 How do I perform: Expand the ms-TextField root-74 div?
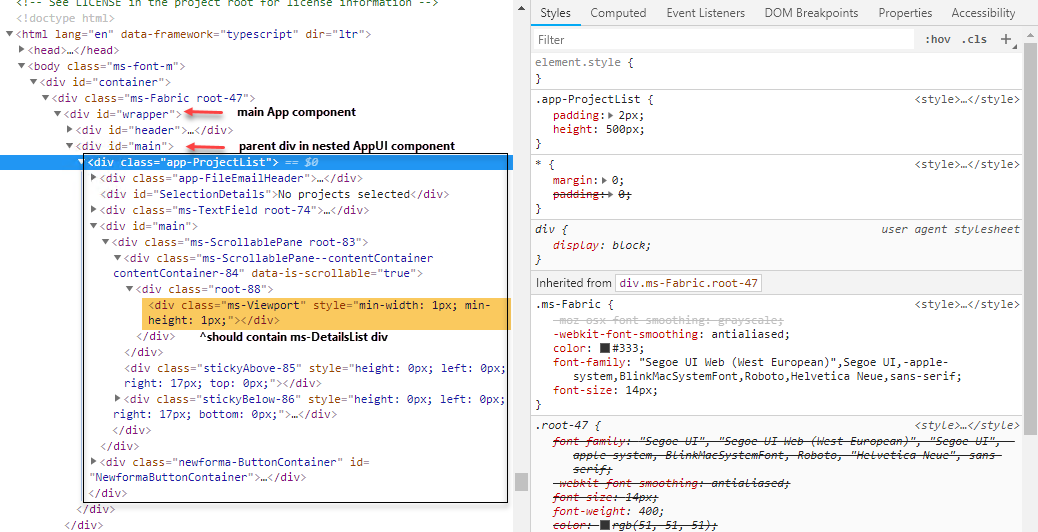(94, 210)
